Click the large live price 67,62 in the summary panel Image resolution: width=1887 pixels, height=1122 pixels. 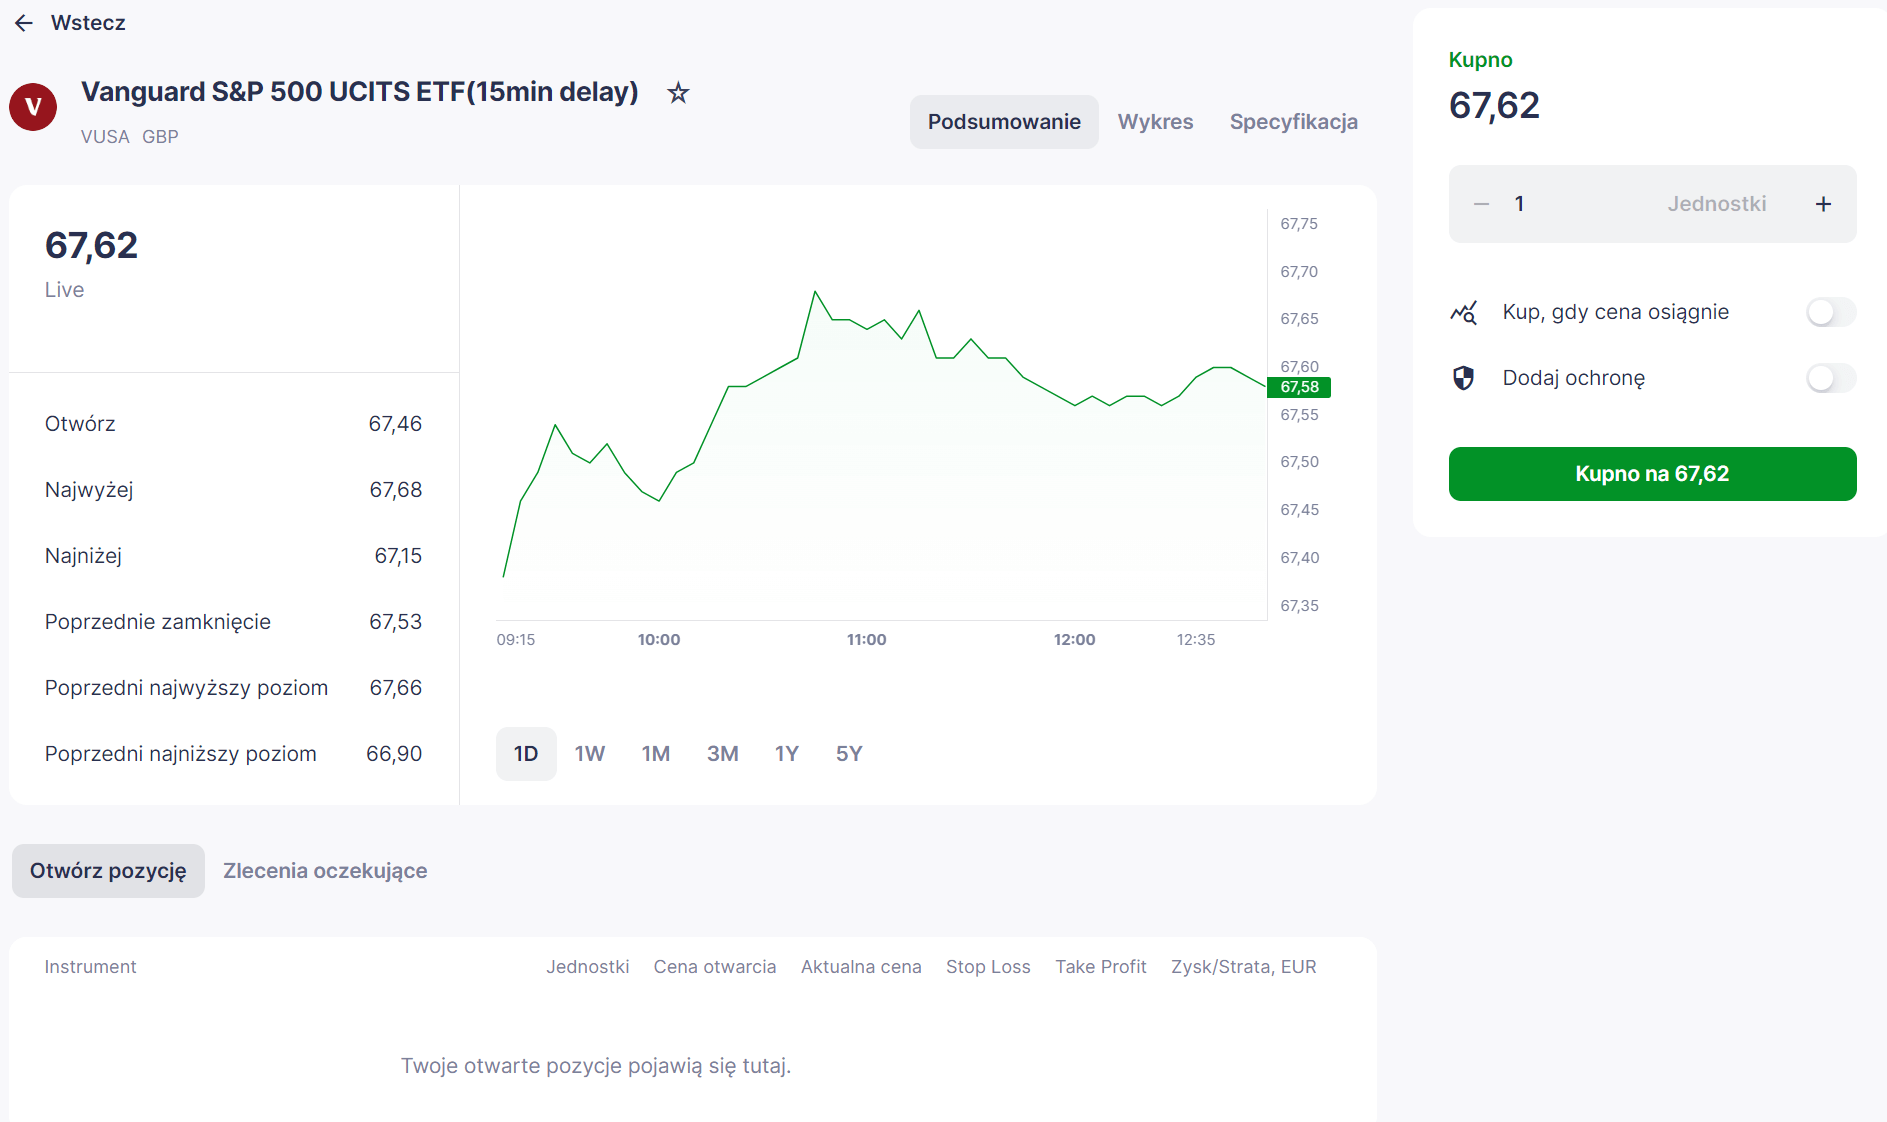click(x=91, y=246)
